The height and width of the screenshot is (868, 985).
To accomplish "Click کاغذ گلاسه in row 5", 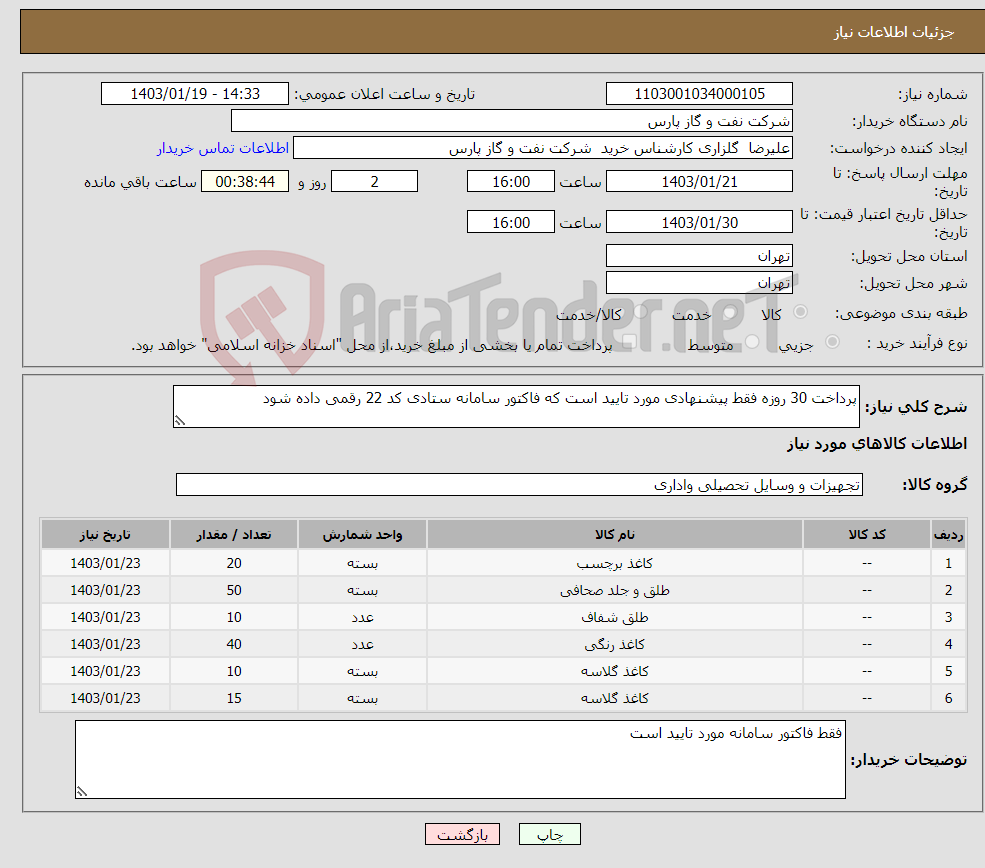I will [x=615, y=671].
